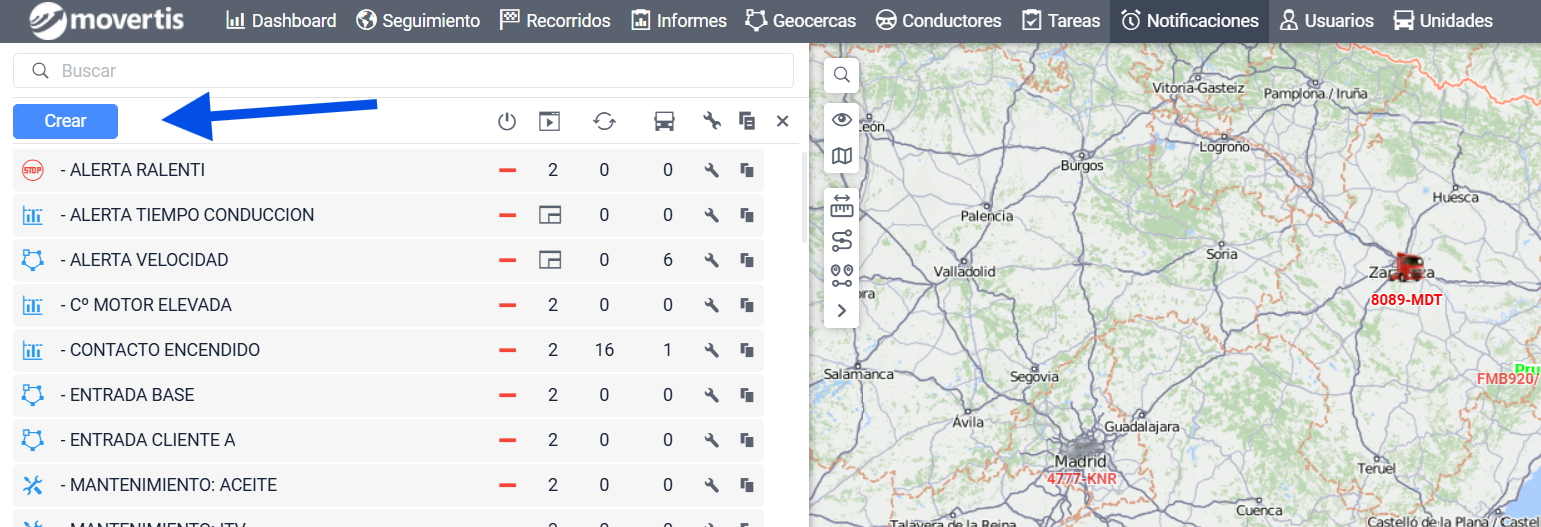Screen dimensions: 1541x527
Task: Copy the ALERTA VELOCIDAD notification
Action: click(746, 260)
